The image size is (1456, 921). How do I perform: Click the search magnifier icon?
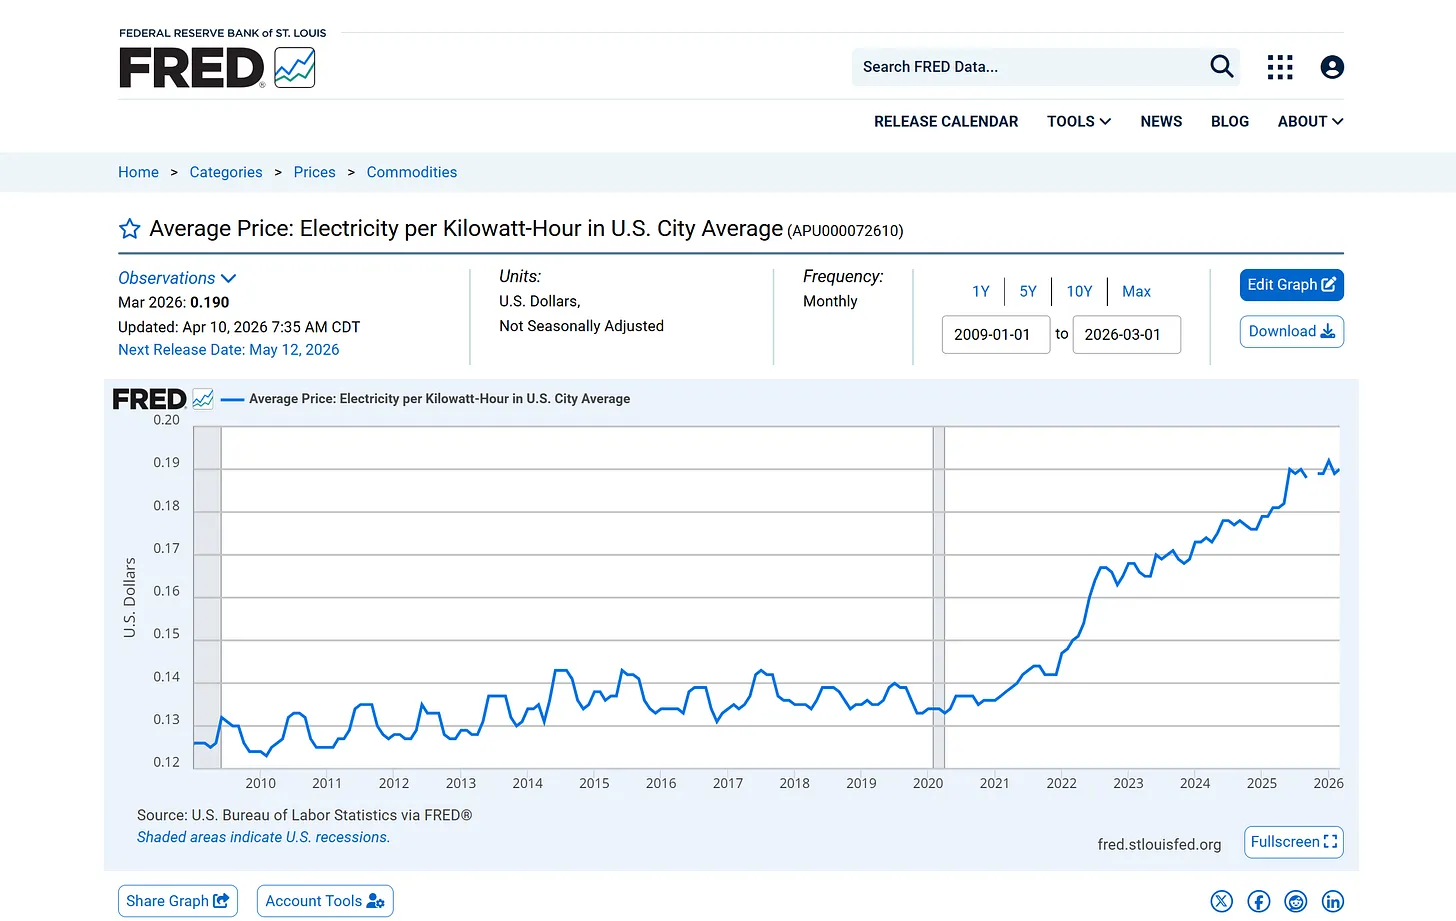point(1222,67)
